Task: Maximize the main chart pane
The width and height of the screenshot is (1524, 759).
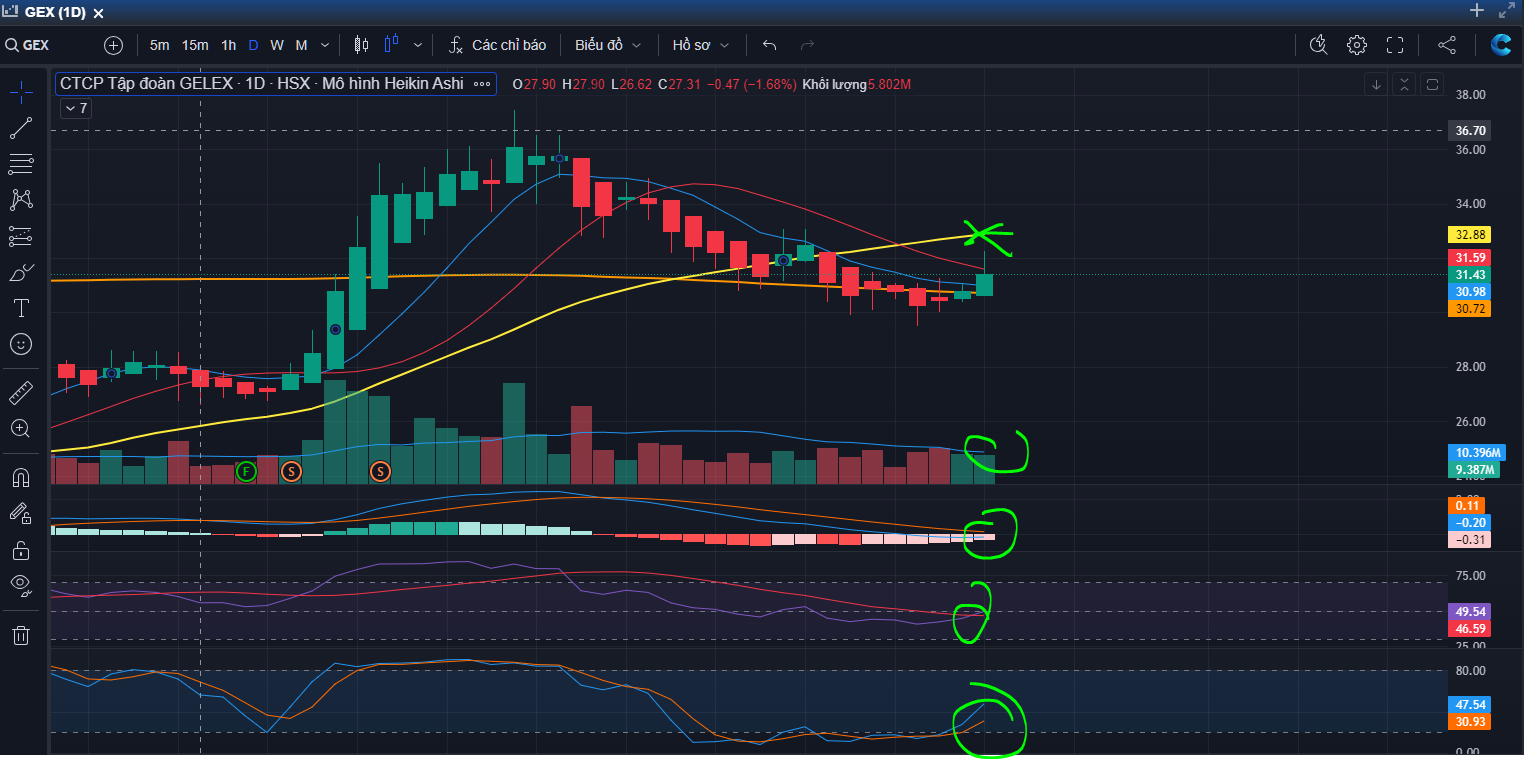Action: tap(1433, 84)
